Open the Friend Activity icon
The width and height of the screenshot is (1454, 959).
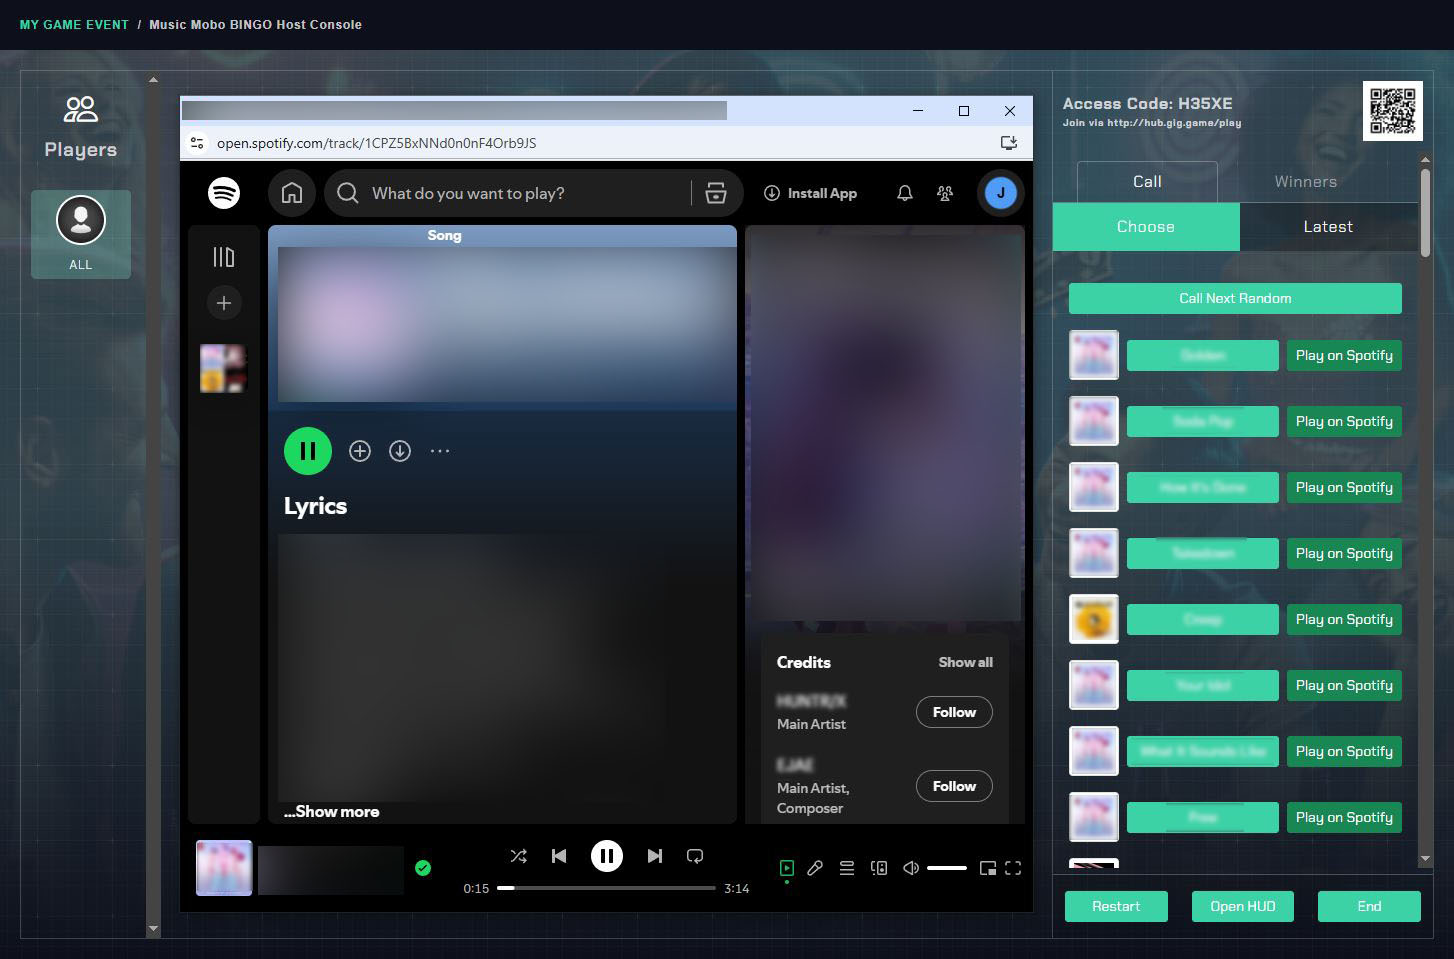click(944, 193)
